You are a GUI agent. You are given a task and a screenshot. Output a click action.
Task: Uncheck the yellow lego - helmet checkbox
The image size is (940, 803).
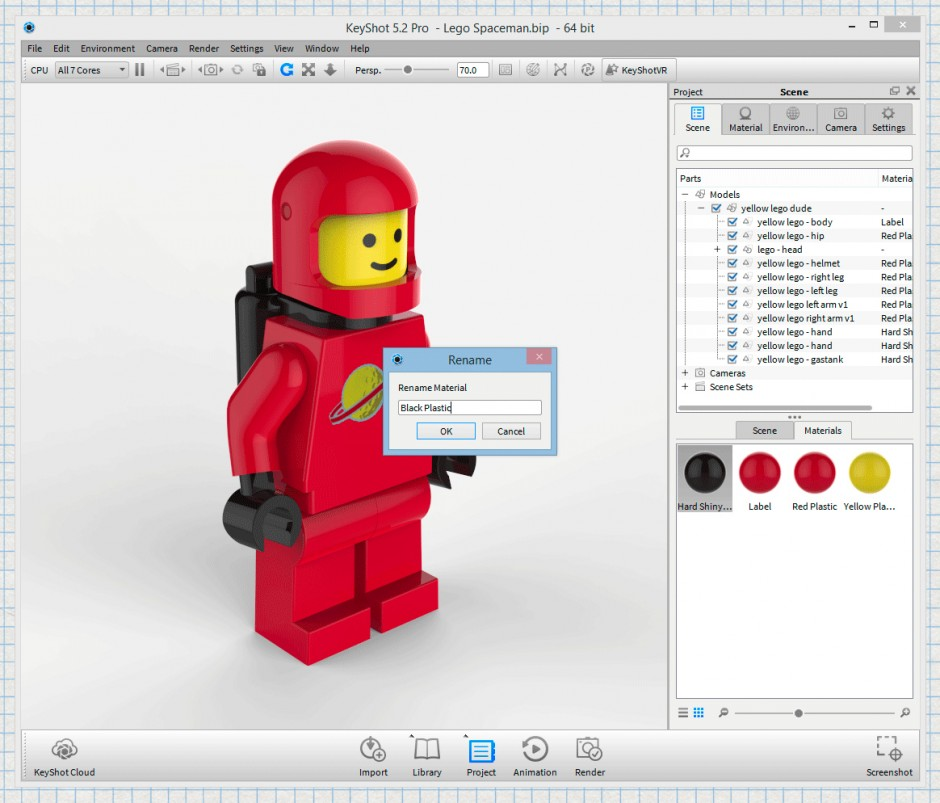pos(732,263)
